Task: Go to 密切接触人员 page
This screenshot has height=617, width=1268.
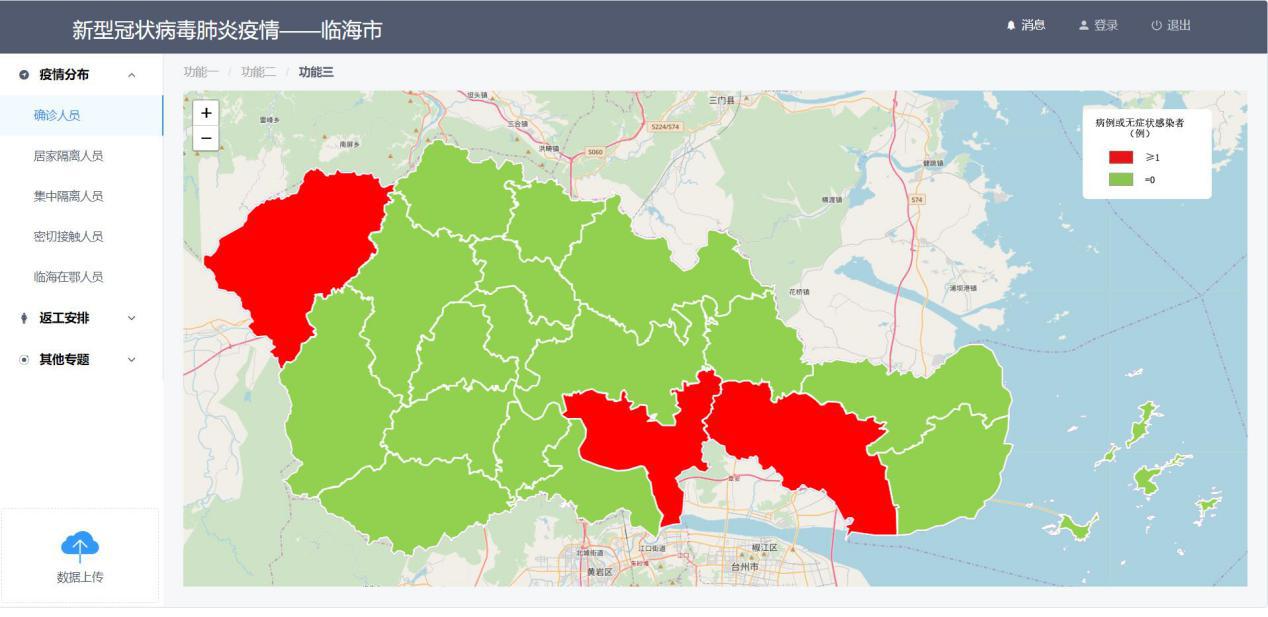Action: point(68,236)
